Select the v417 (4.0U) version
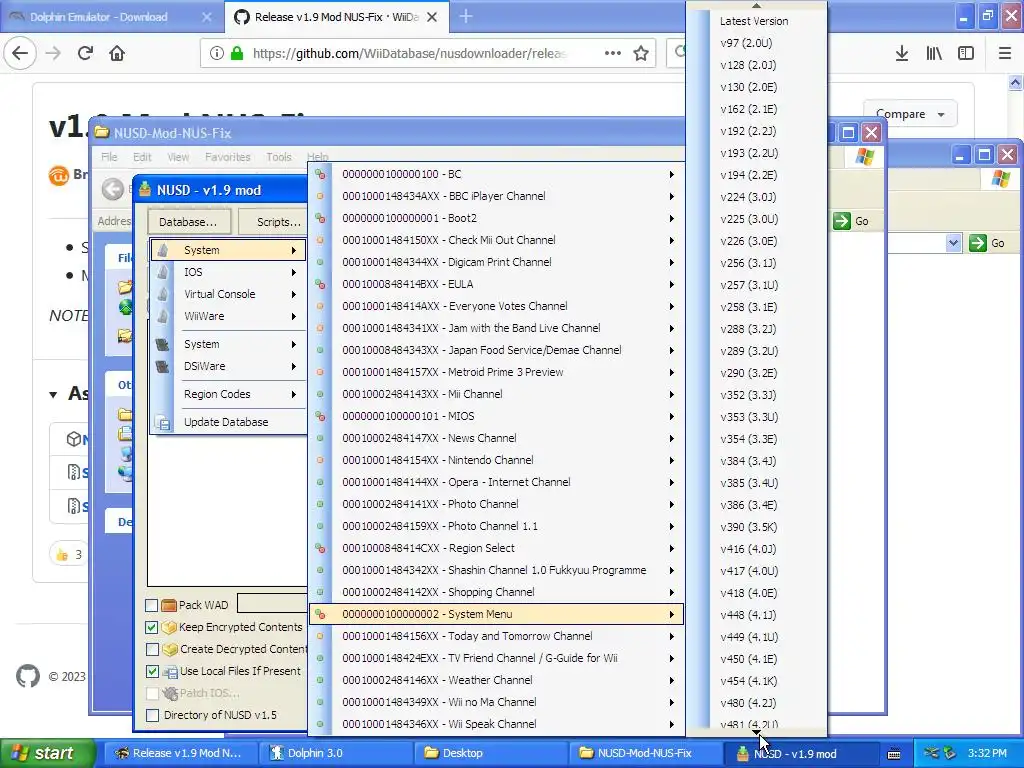 749,571
